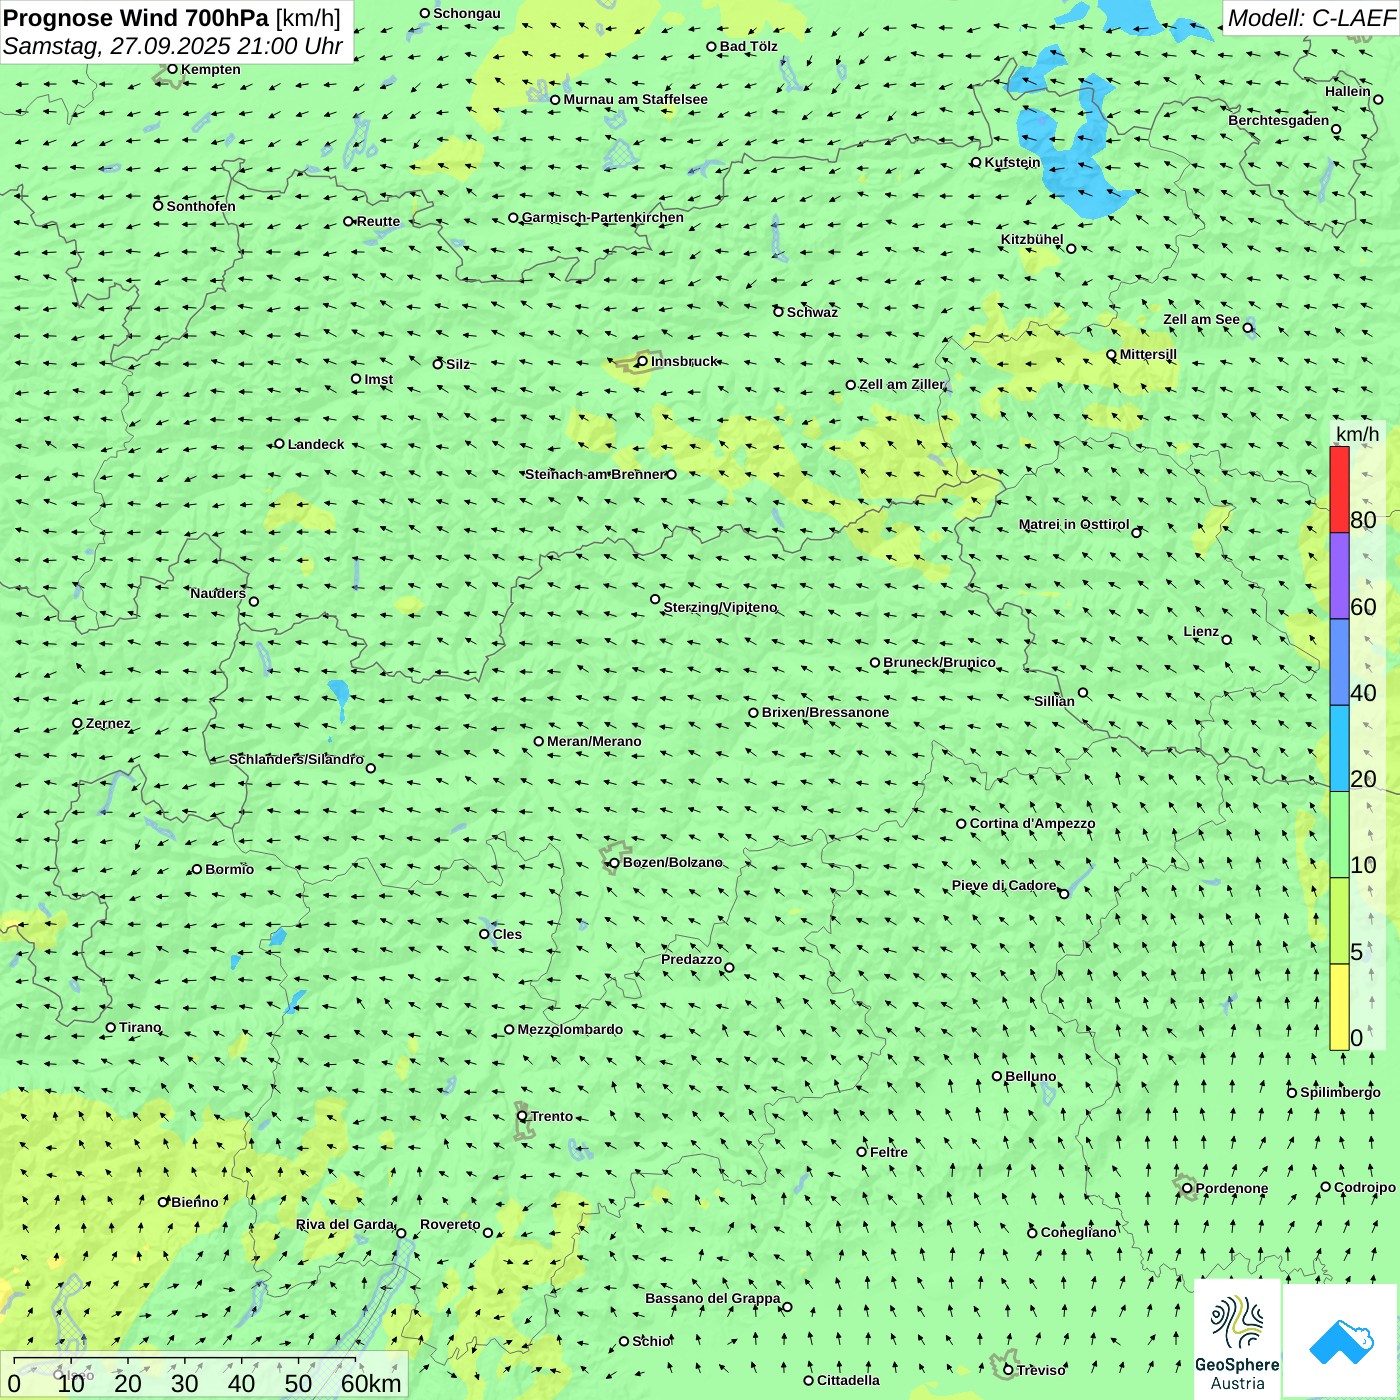Viewport: 1400px width, 1400px height.
Task: Click the 'Cortina d'Ampezzo' label
Action: [1032, 823]
